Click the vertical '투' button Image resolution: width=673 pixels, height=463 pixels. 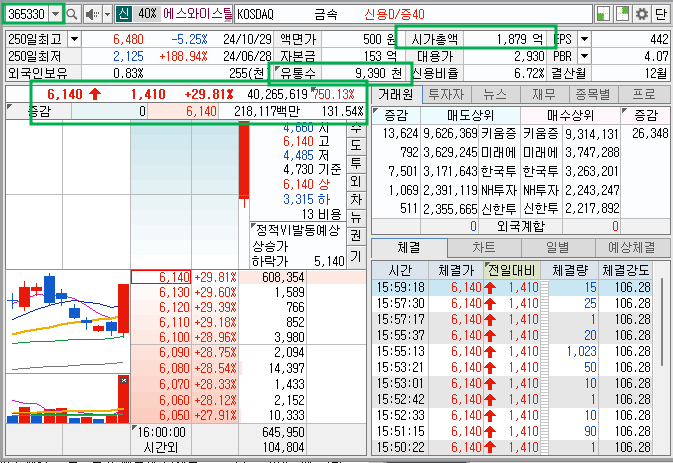[356, 163]
